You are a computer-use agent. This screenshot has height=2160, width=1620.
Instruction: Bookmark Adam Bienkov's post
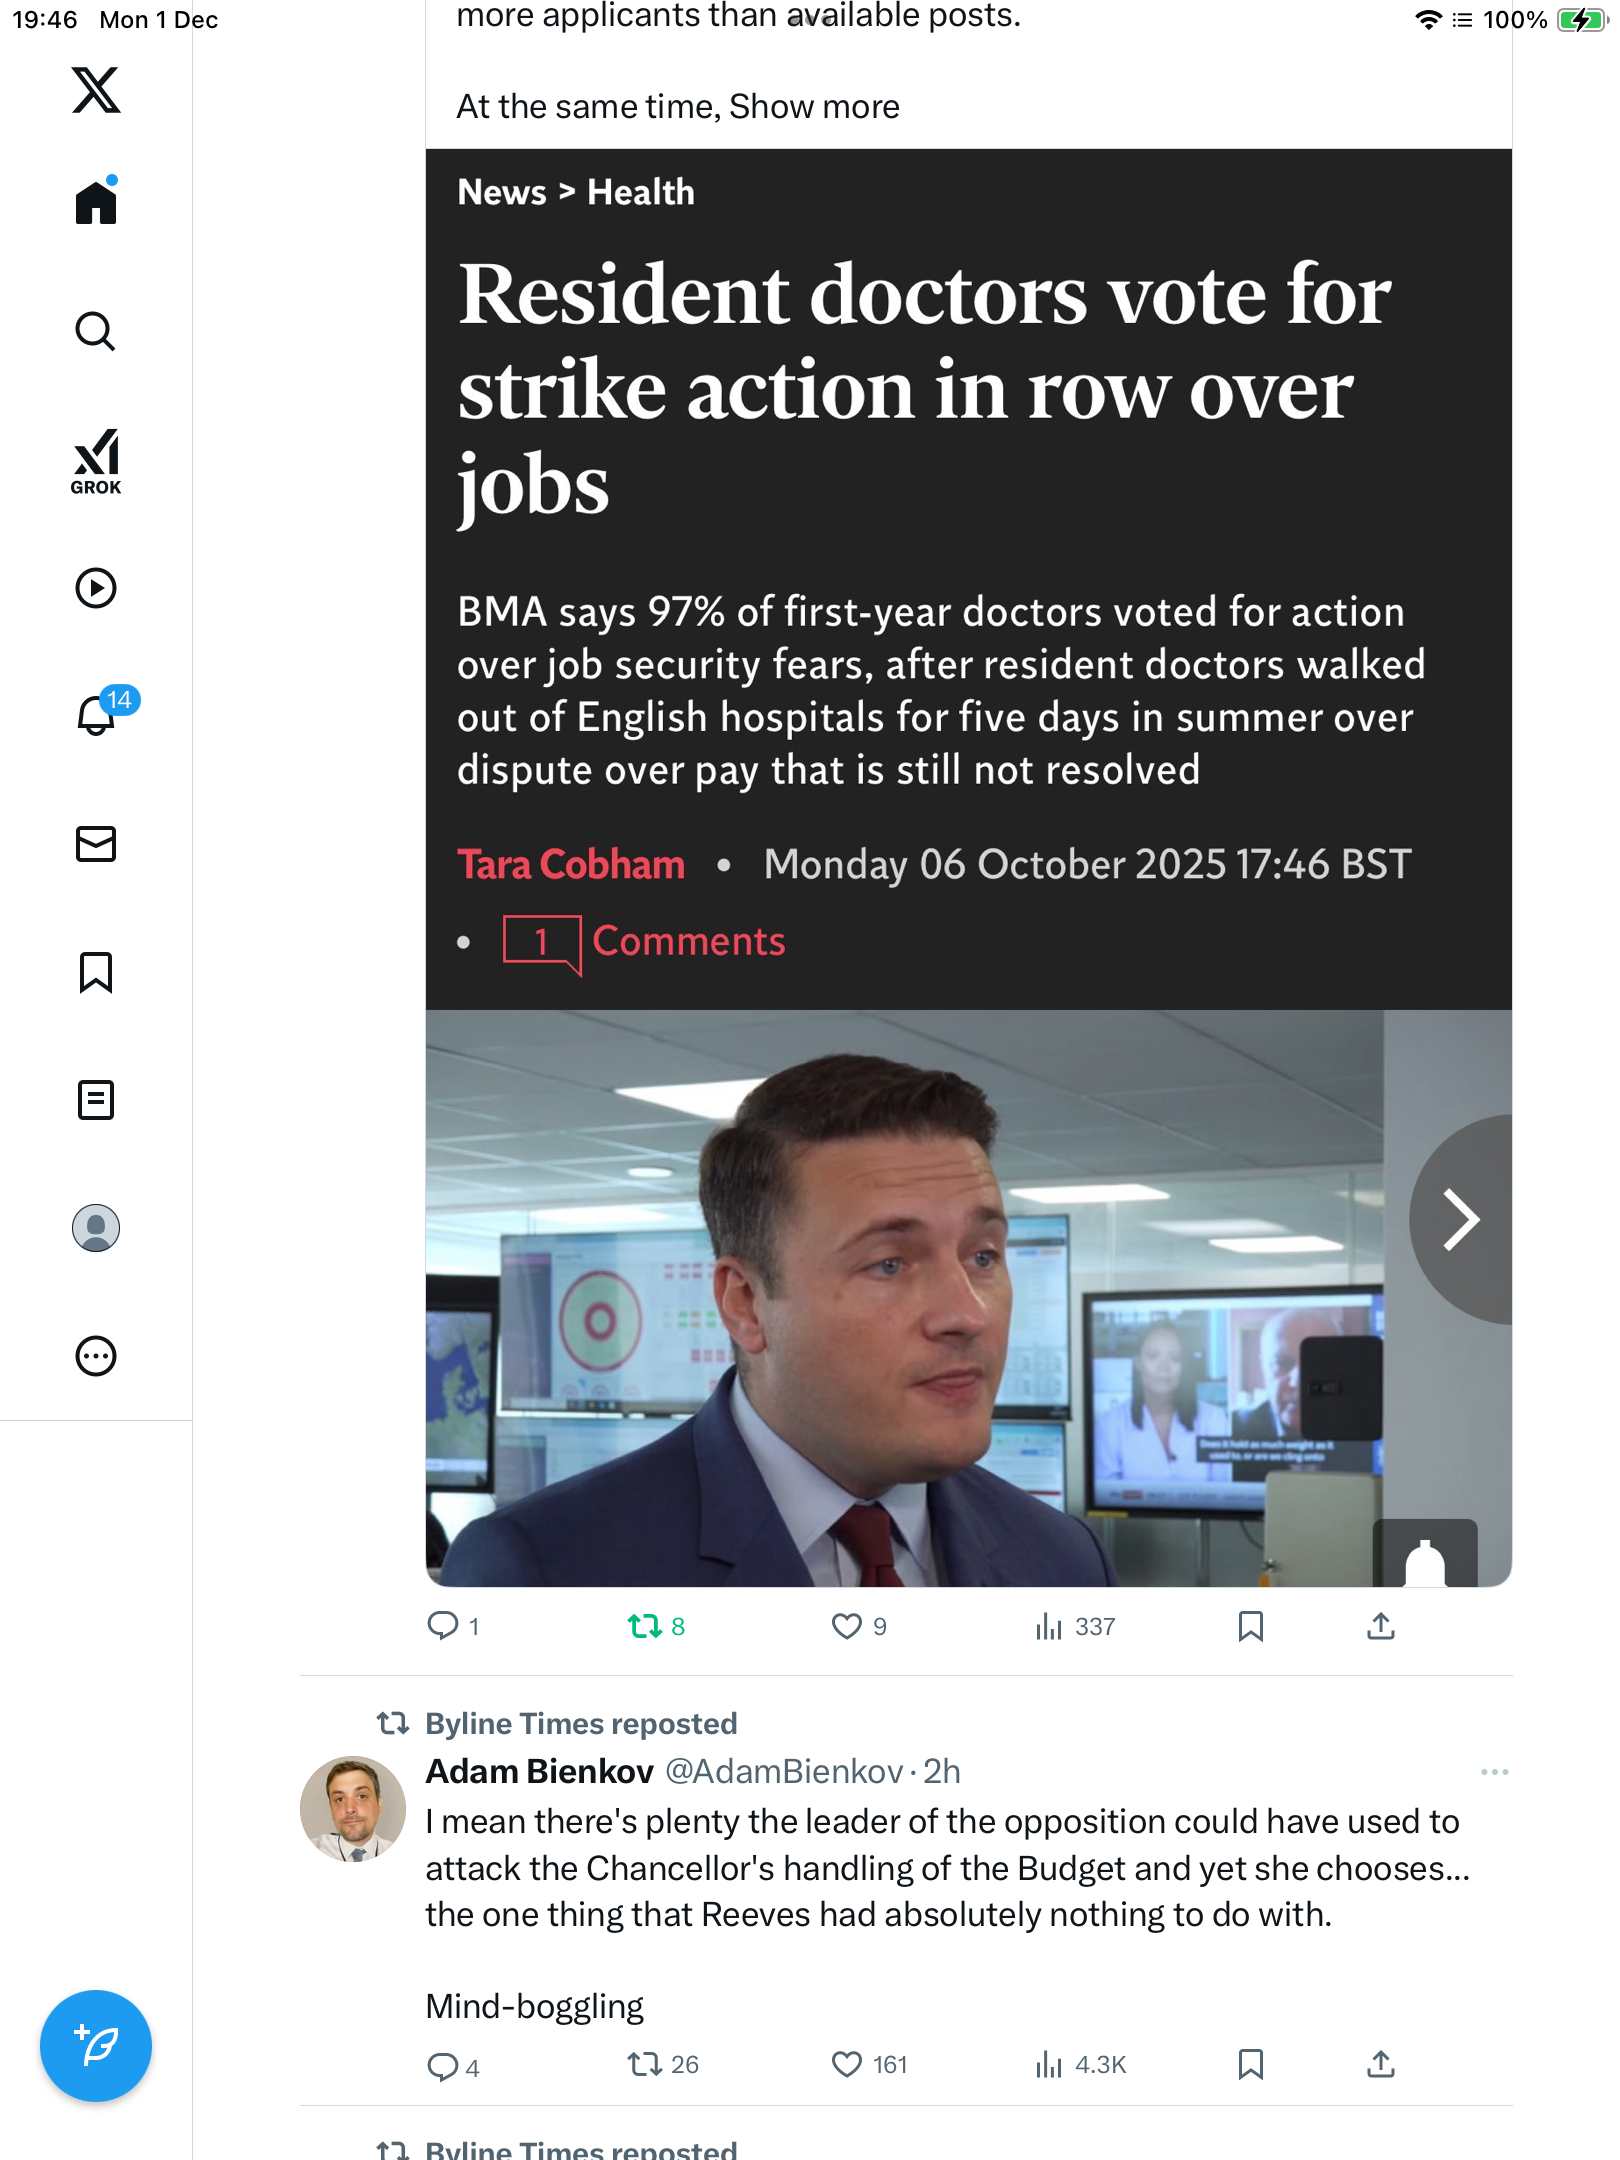(1250, 2064)
